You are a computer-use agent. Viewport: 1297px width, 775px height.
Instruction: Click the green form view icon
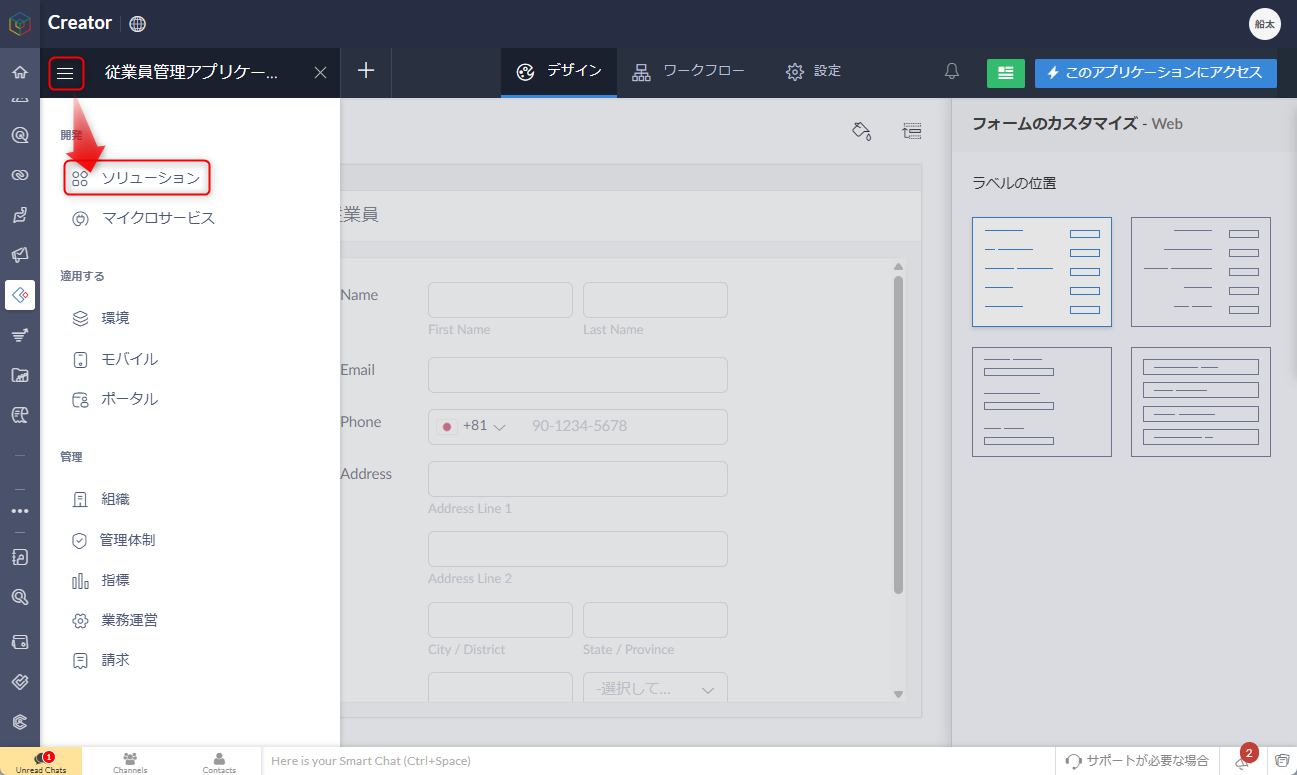[x=1005, y=73]
